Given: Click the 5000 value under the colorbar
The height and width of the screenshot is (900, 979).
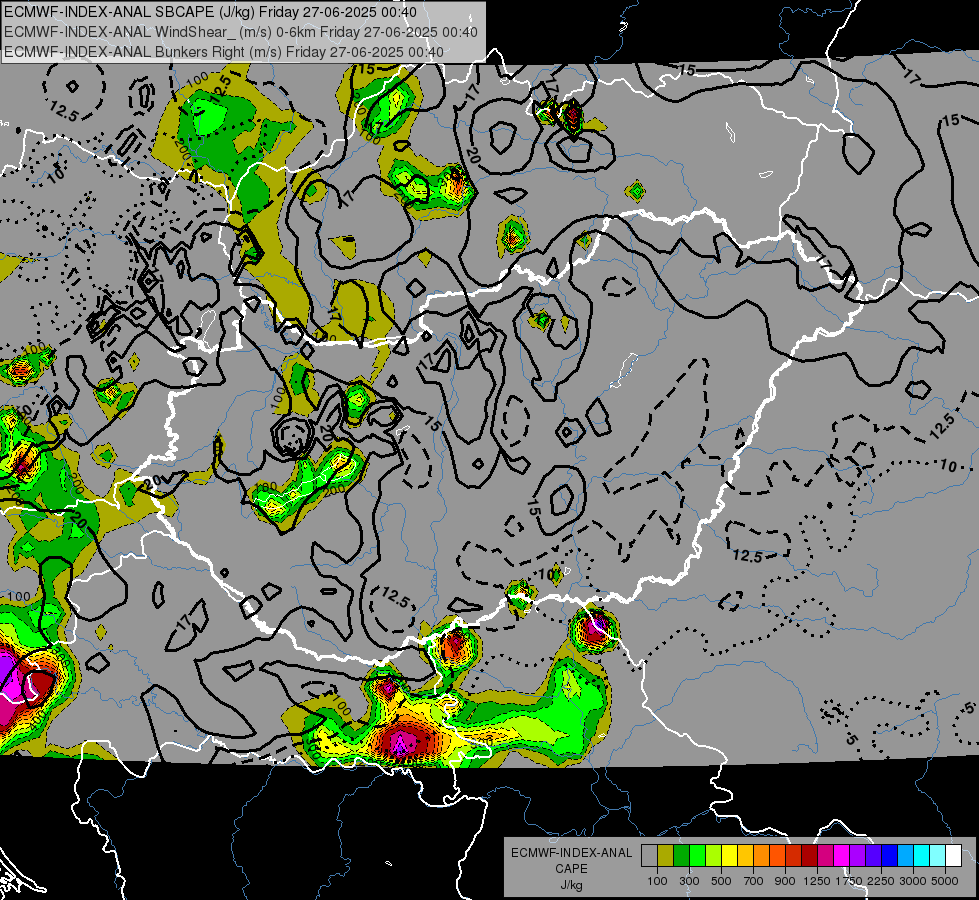Looking at the screenshot, I should [945, 881].
